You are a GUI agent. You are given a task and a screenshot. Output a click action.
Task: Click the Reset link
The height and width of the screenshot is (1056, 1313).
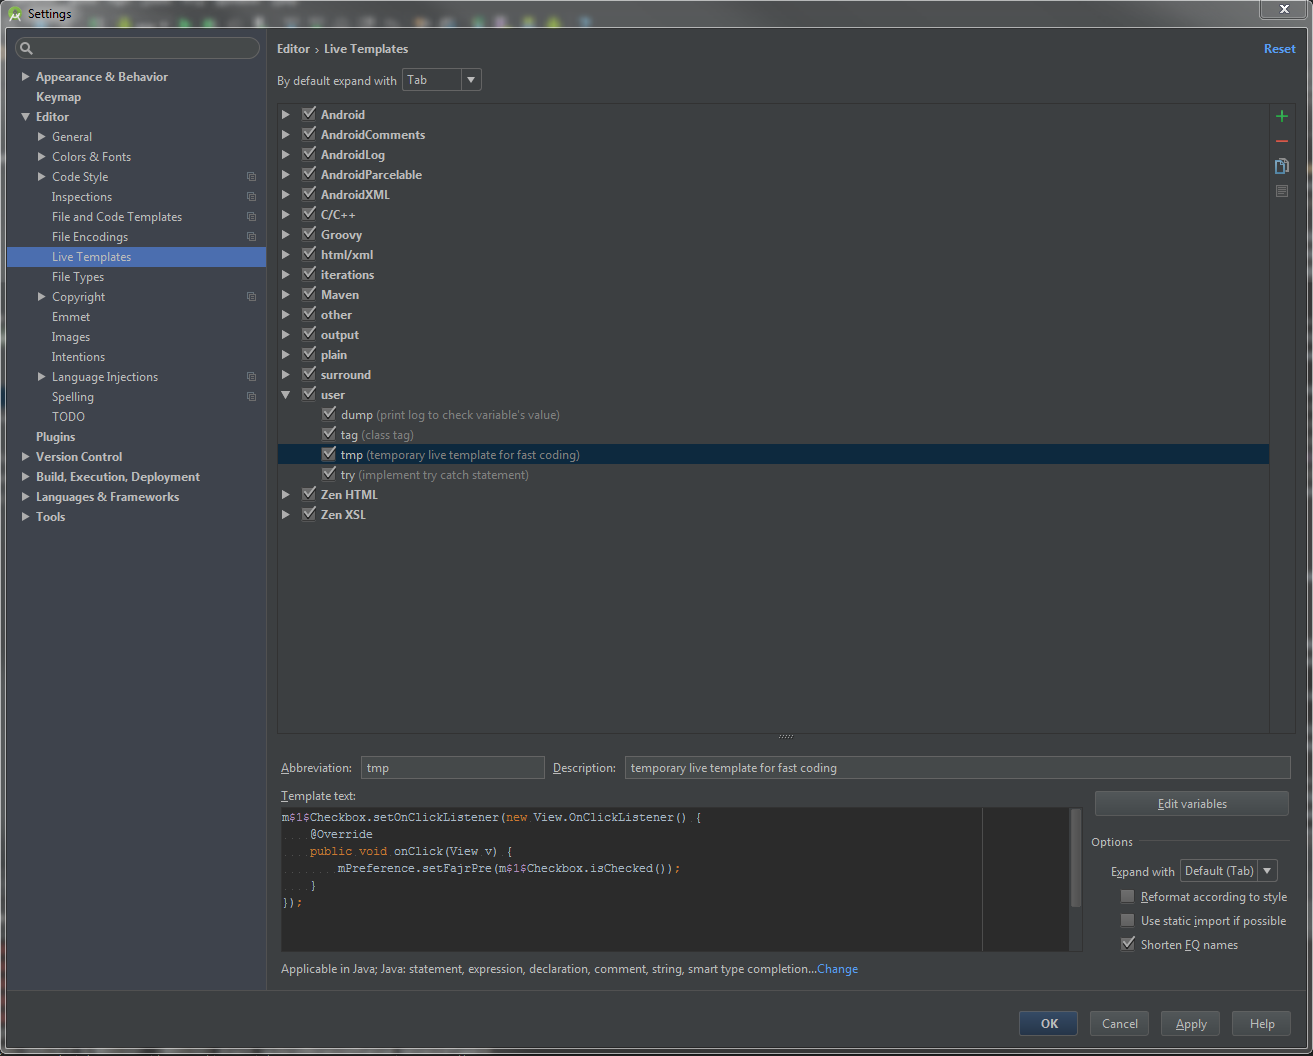click(1279, 48)
